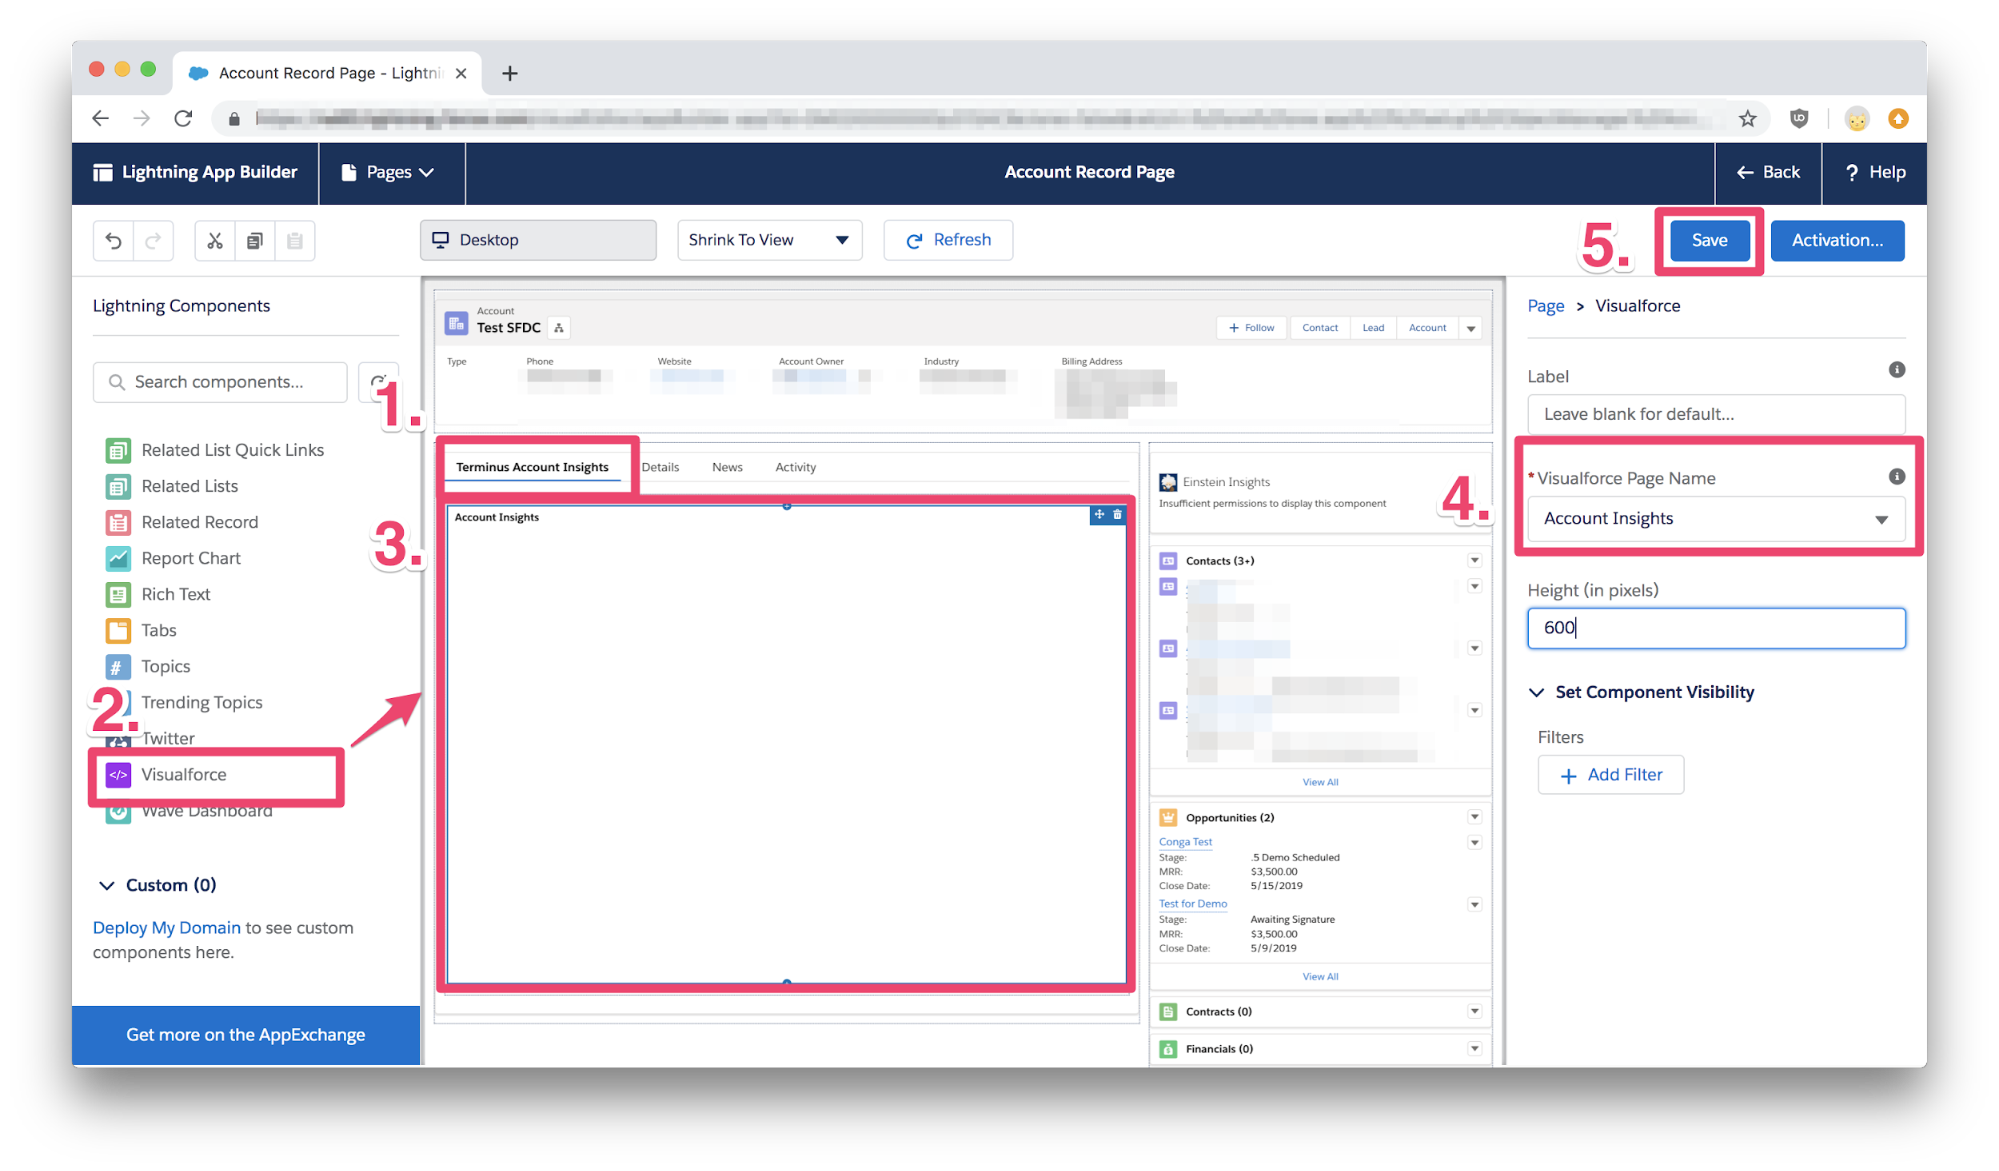Open the Contracts (0) dropdown arrow
The width and height of the screenshot is (1999, 1171).
1474,1012
